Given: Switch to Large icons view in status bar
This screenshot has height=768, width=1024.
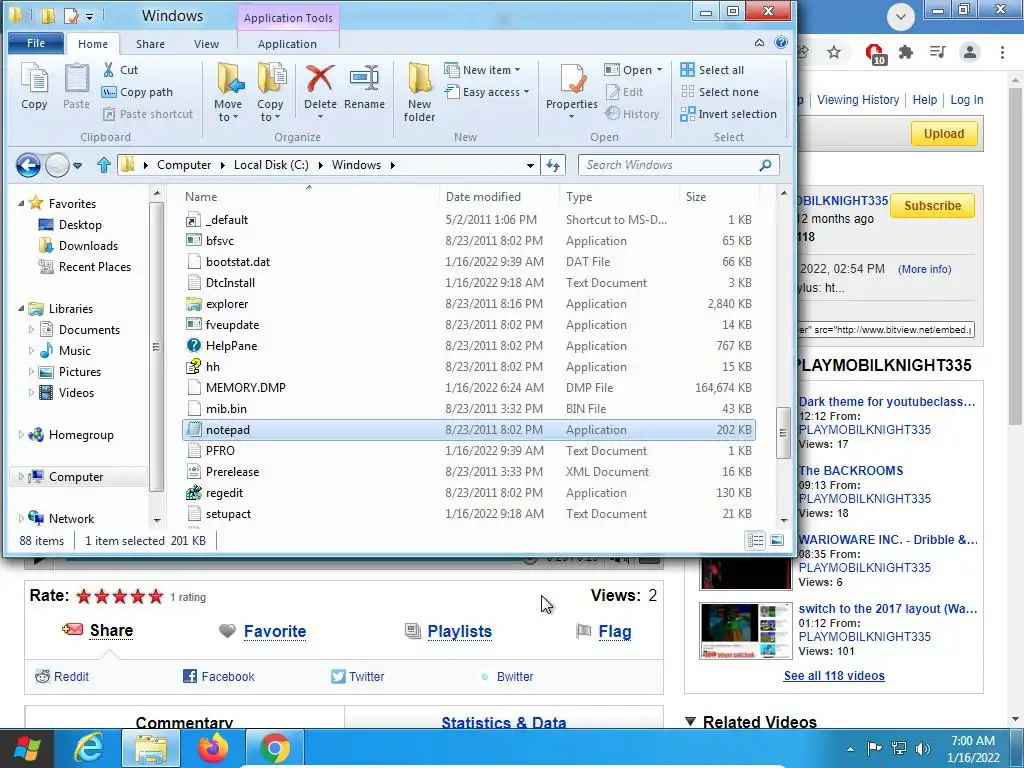Looking at the screenshot, I should (776, 540).
